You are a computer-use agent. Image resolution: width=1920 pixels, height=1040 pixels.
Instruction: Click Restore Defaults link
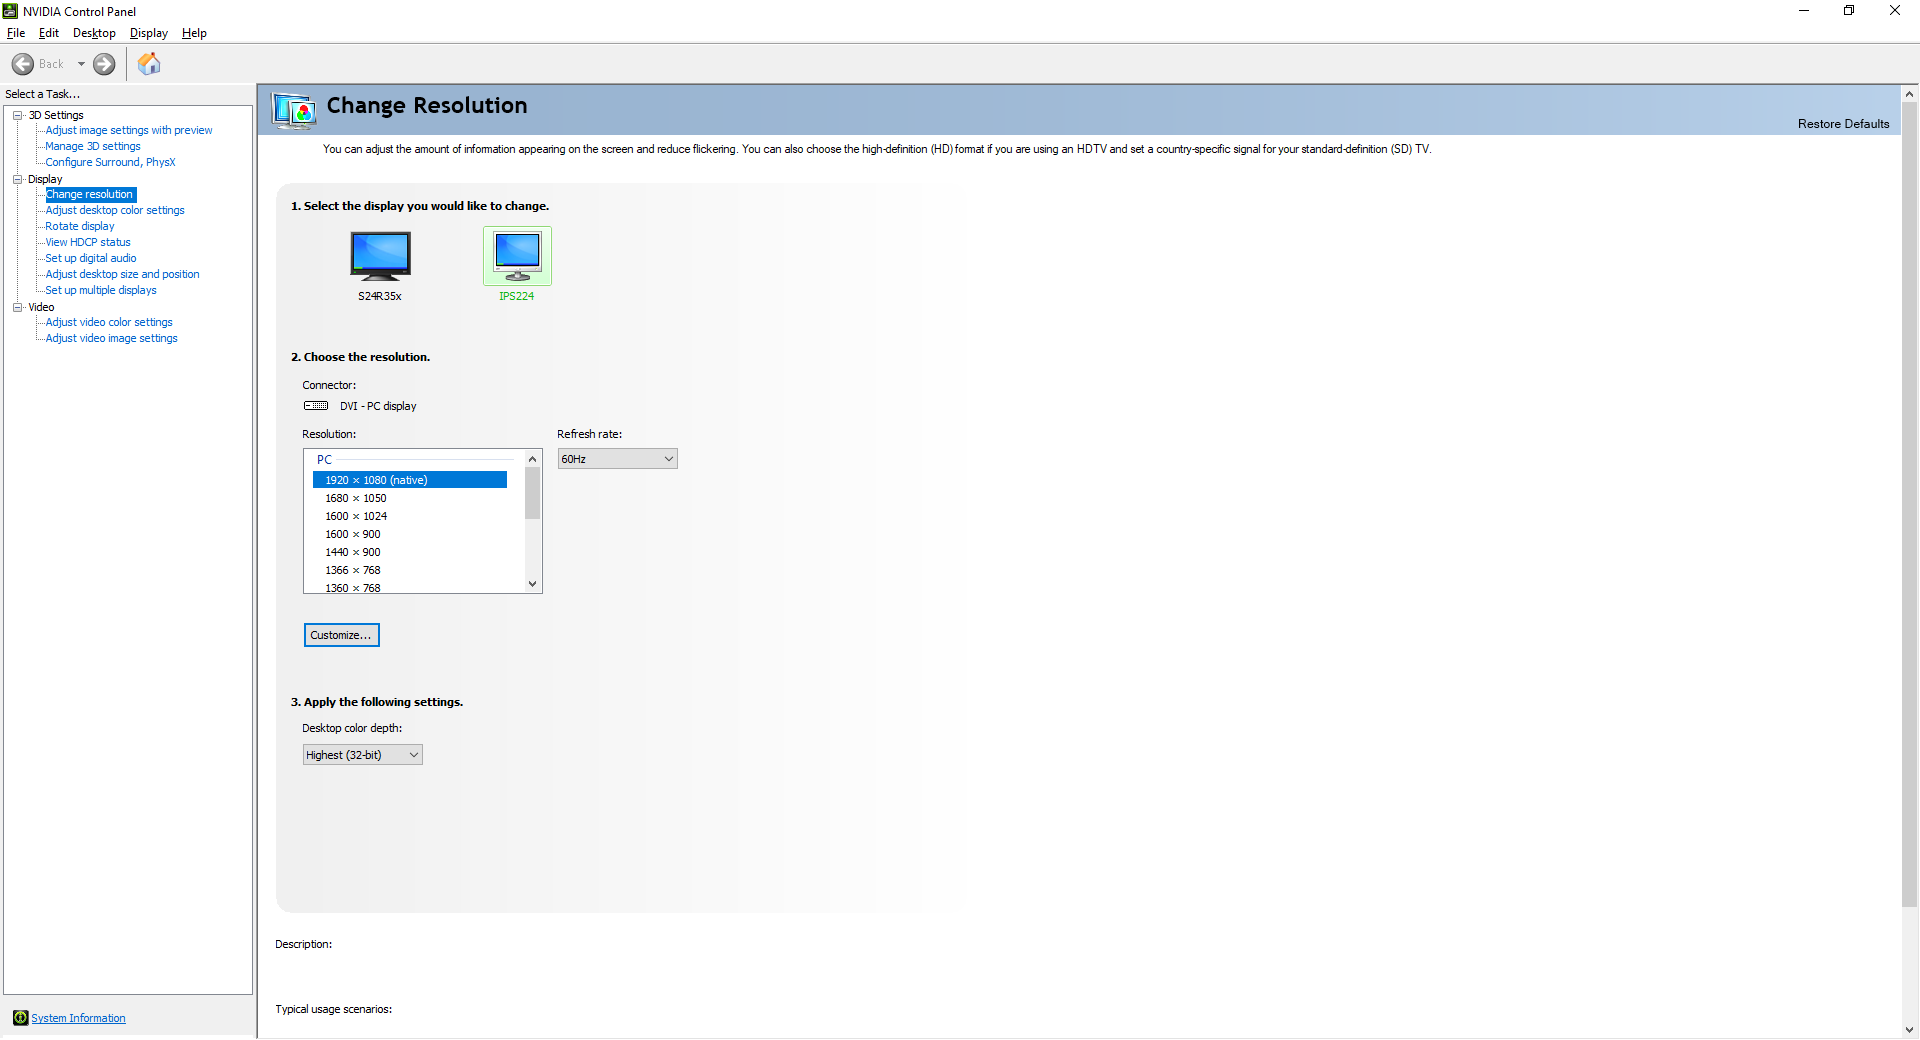pos(1843,124)
